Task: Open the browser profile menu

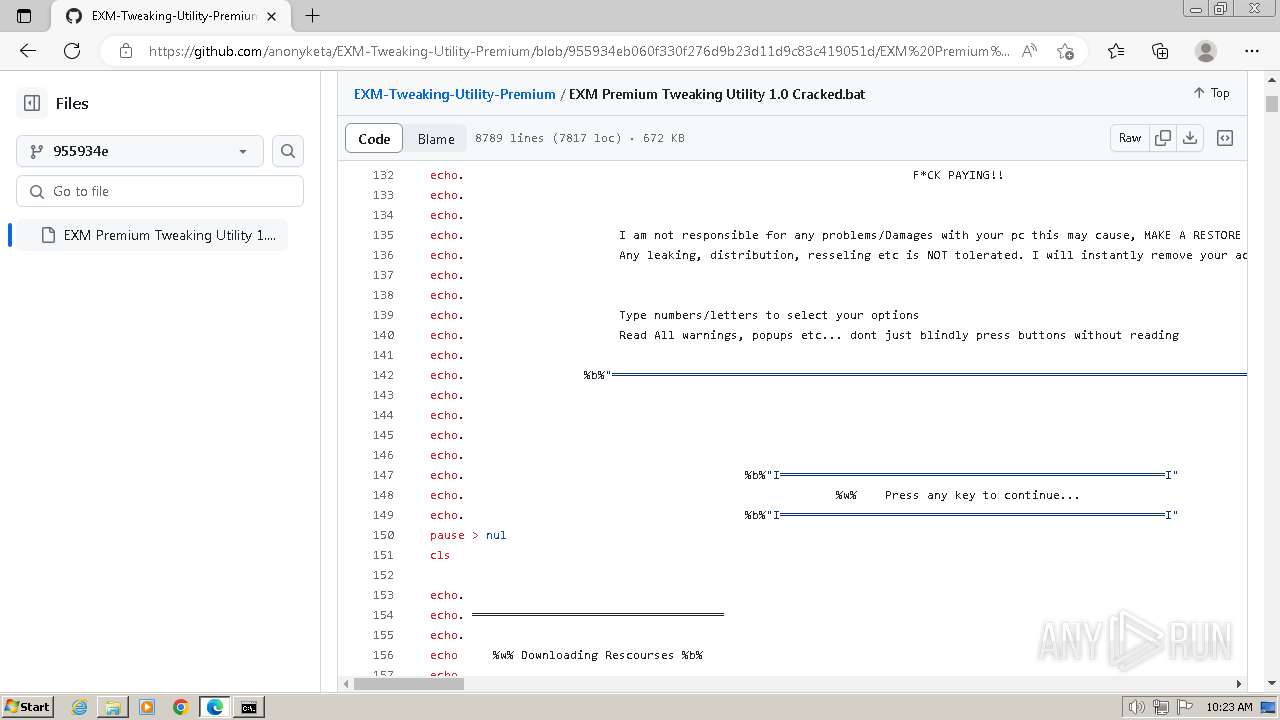Action: (1206, 51)
